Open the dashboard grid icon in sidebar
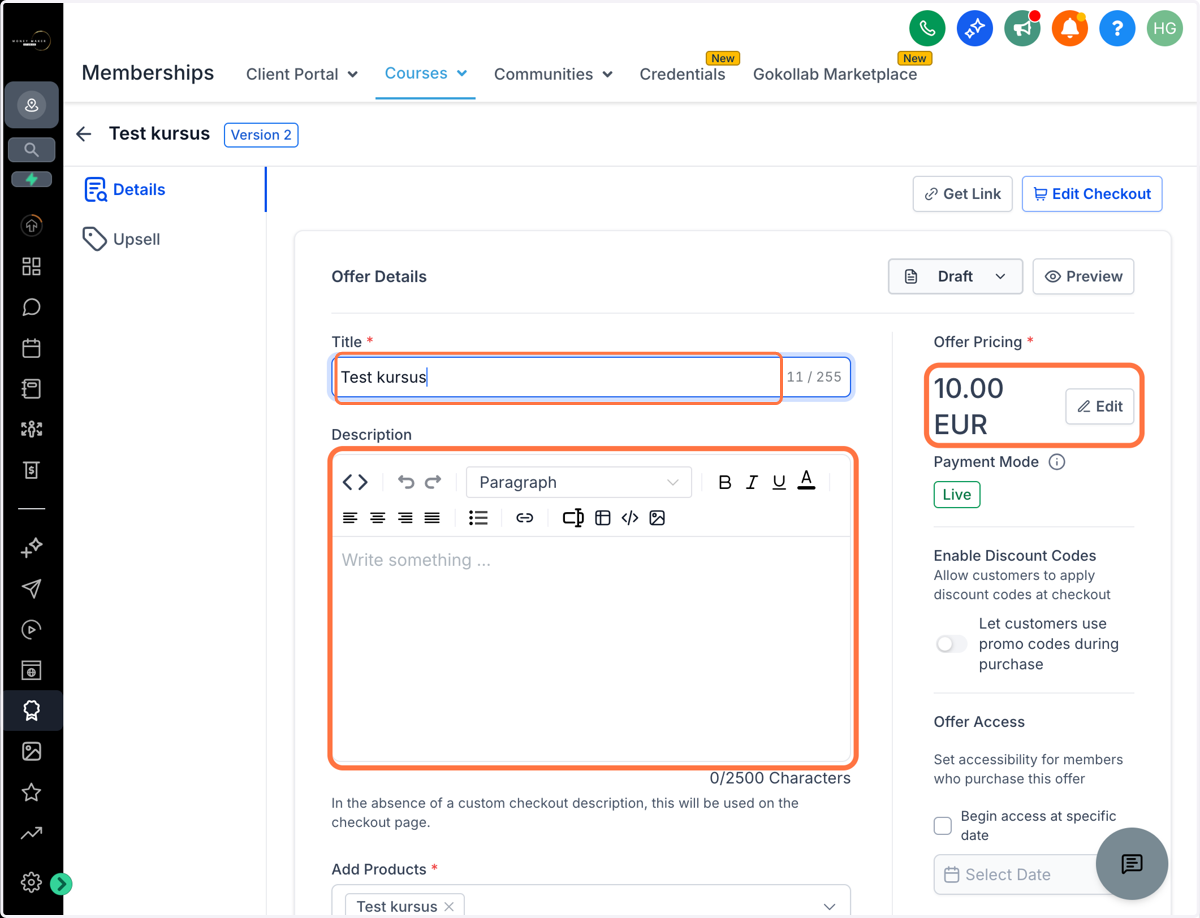The width and height of the screenshot is (1200, 918). (x=31, y=266)
